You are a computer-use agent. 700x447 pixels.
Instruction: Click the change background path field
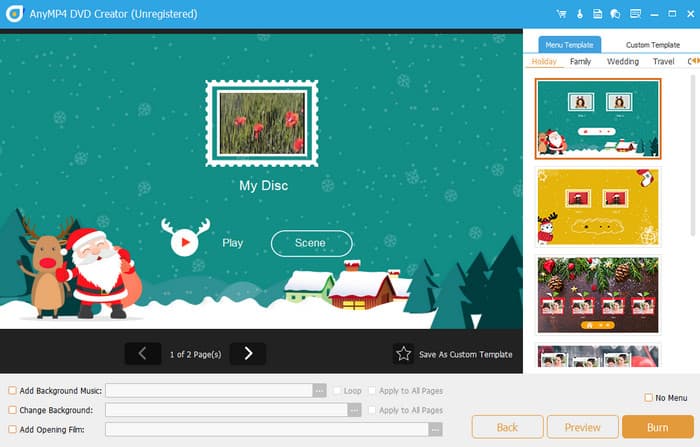coord(226,410)
